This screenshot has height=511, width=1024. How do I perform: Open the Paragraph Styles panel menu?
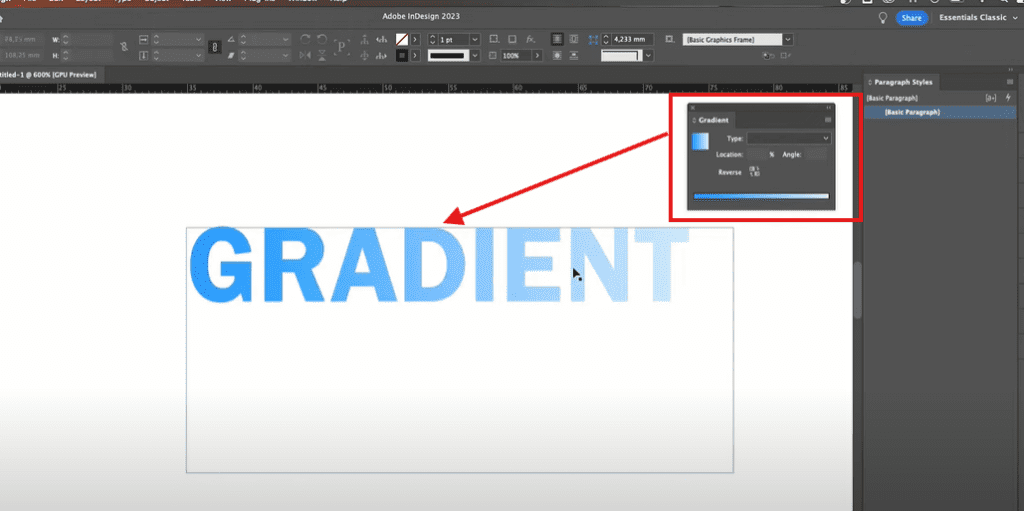1010,82
